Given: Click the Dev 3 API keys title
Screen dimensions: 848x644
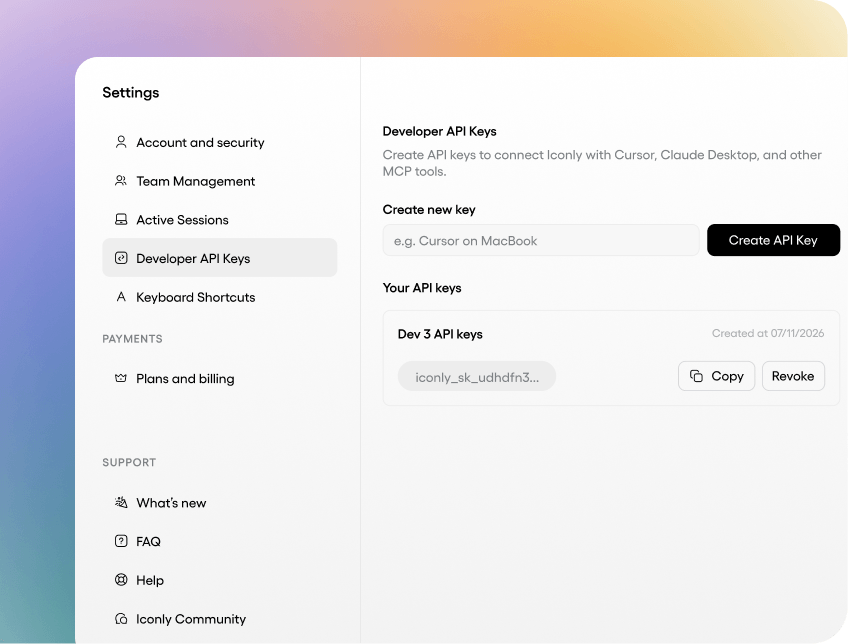Looking at the screenshot, I should [440, 334].
